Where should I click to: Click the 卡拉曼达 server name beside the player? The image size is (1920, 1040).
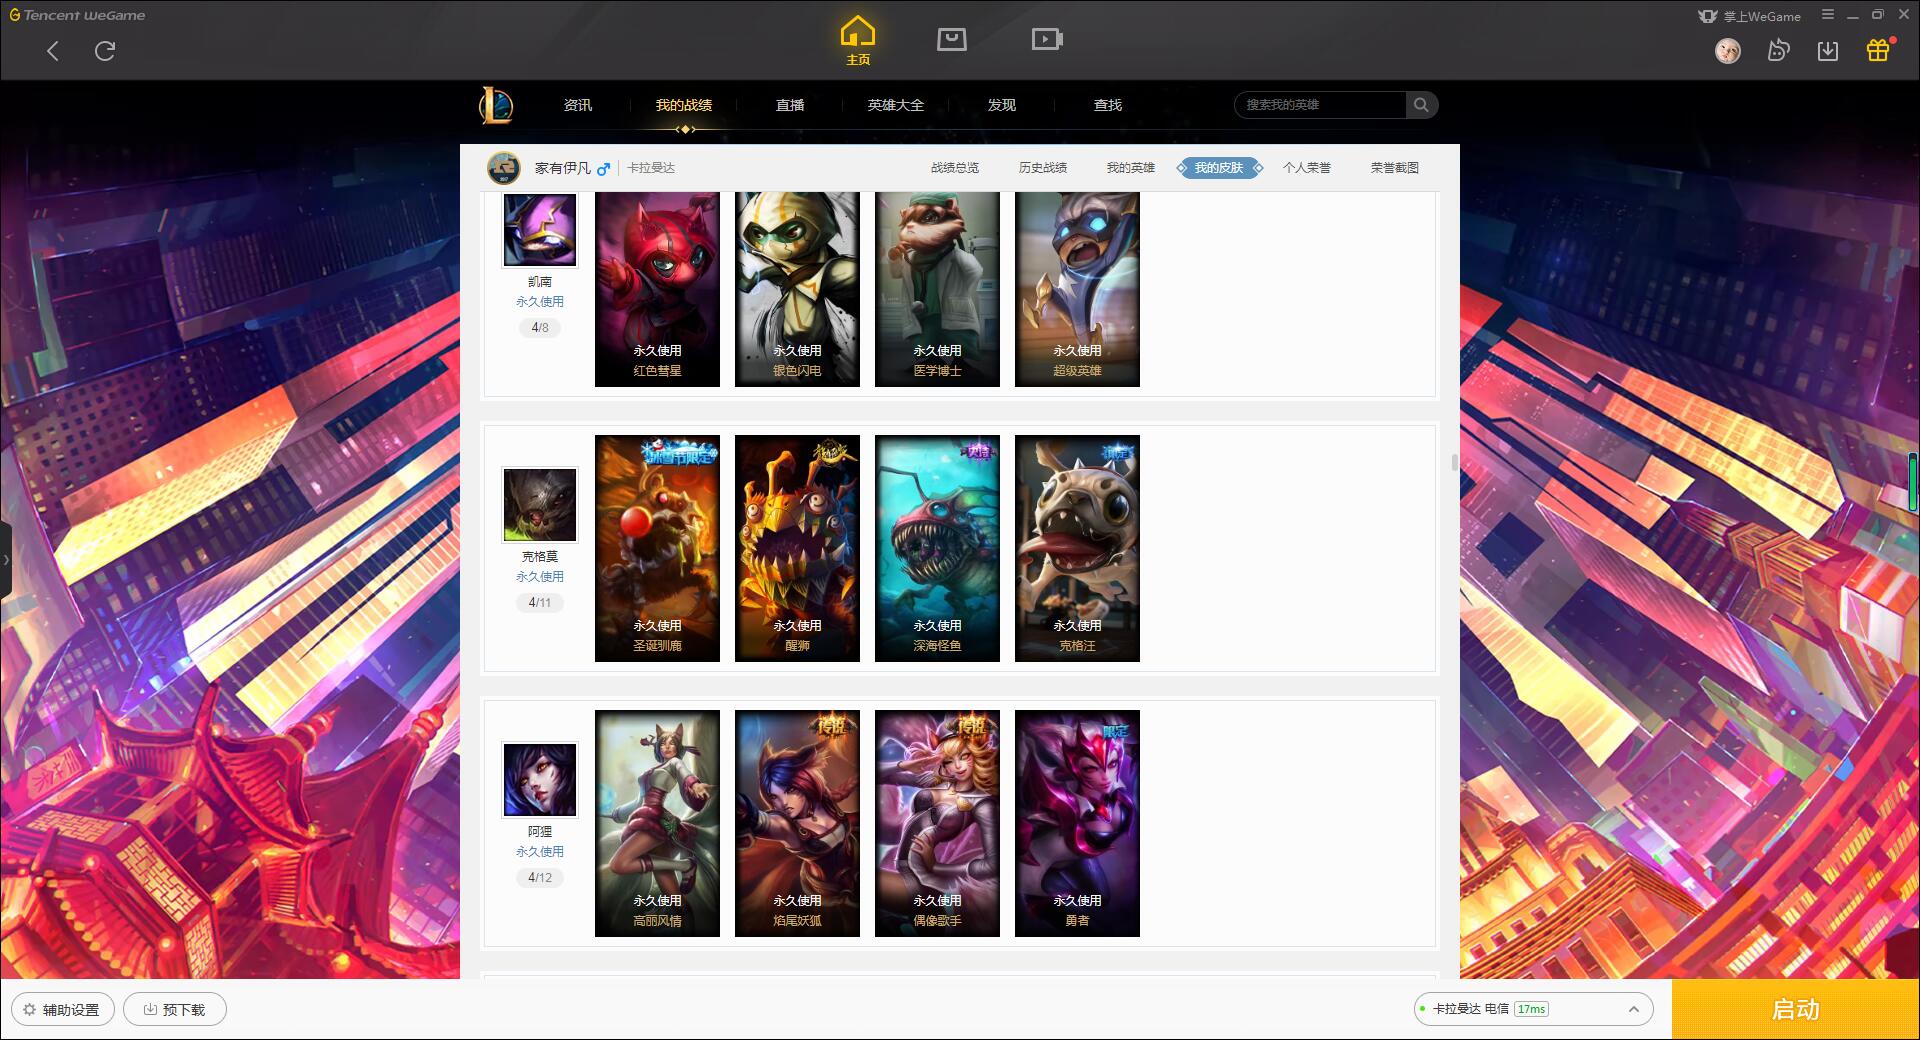coord(651,168)
